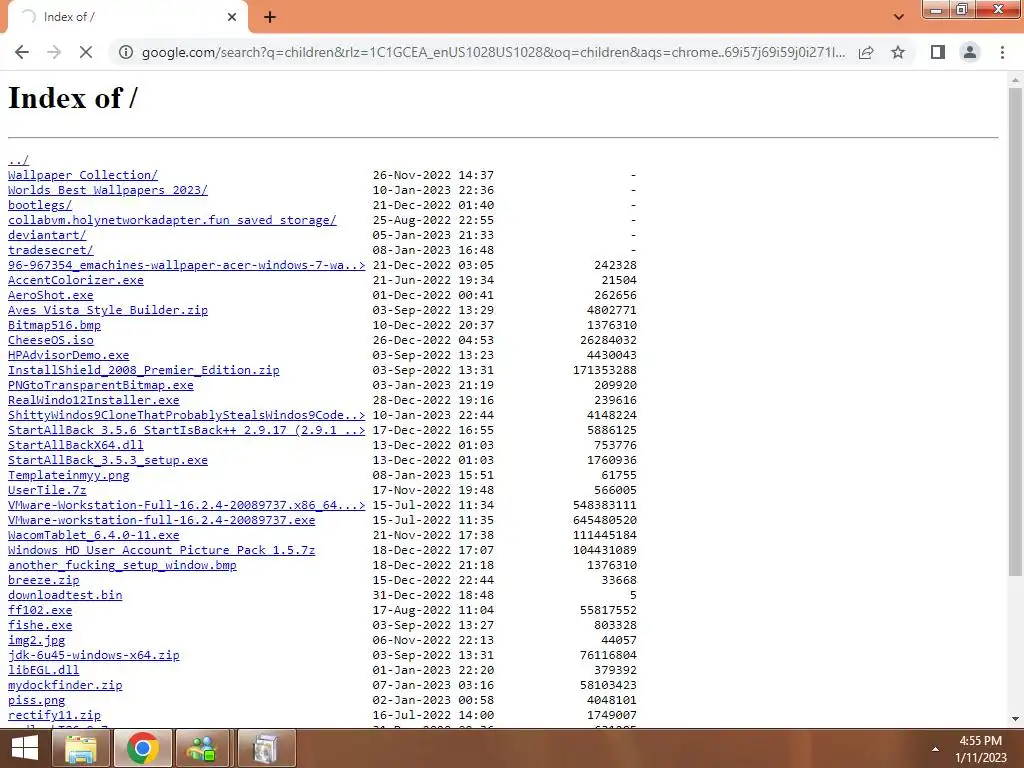Screen dimensions: 1024x768
Task: Download CheeseOS.iso
Action: tap(51, 340)
